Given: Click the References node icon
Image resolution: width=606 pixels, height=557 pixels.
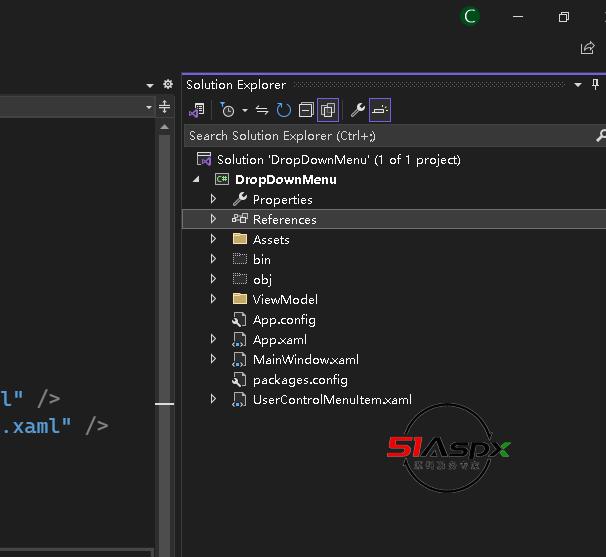Looking at the screenshot, I should click(240, 219).
